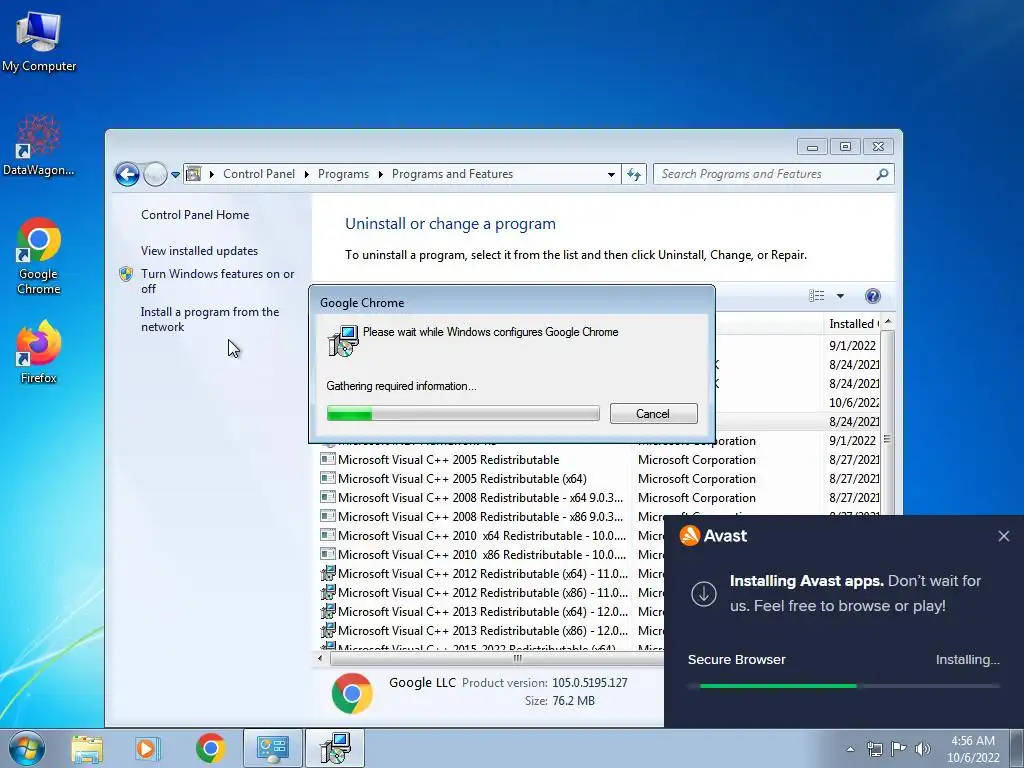The width and height of the screenshot is (1024, 768).
Task: Click the product version 105.0.5195.127 text
Action: [590, 683]
